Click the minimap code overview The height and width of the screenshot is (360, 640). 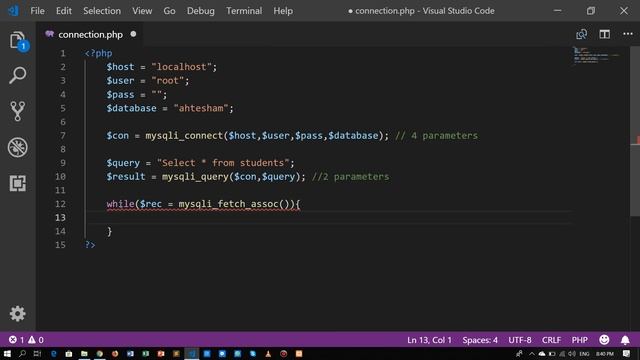(596, 56)
